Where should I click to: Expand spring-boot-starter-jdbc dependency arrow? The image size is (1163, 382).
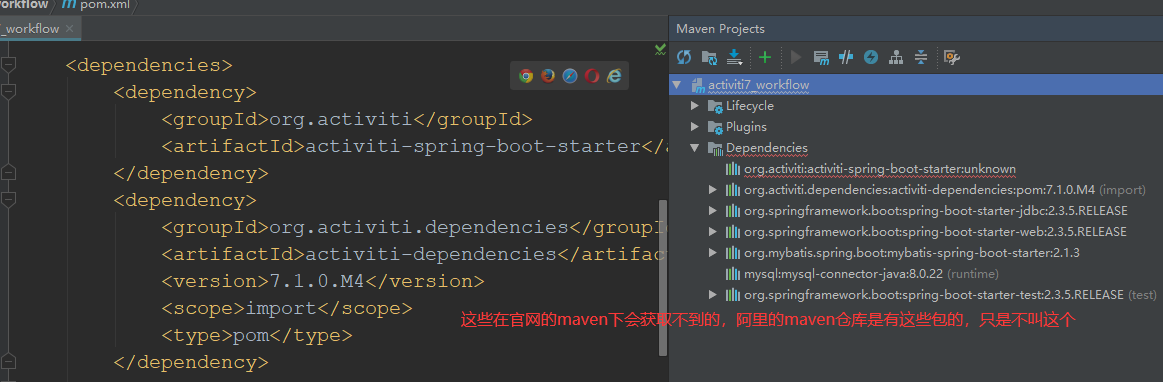coord(714,211)
